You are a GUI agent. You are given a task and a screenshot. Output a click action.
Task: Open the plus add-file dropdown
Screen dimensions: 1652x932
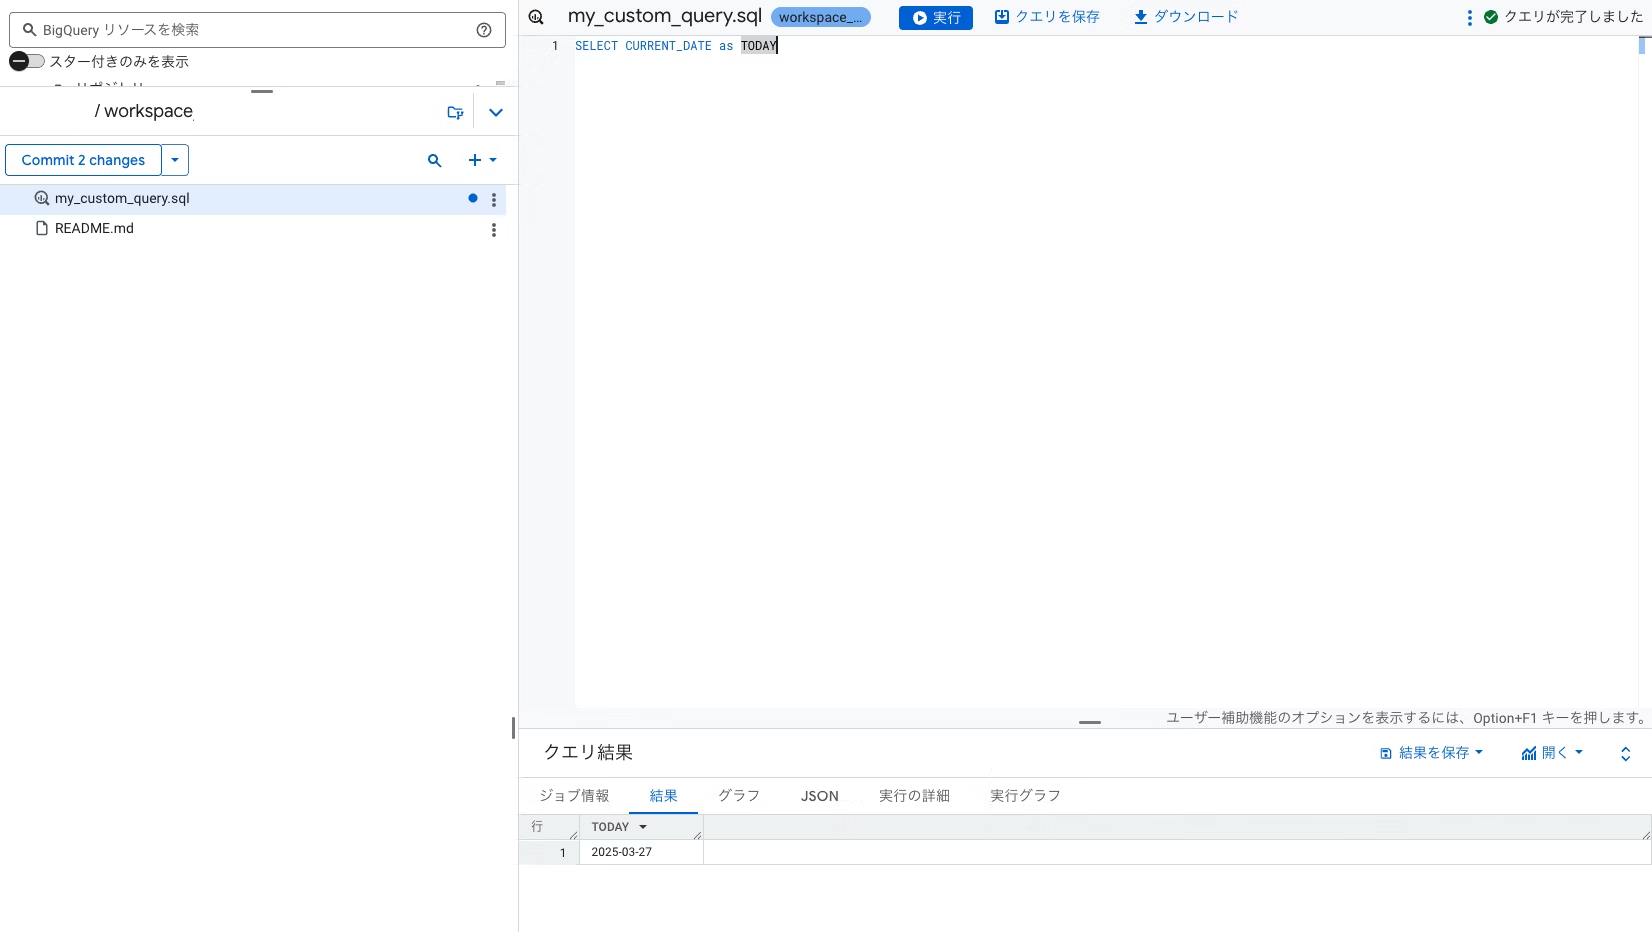482,160
